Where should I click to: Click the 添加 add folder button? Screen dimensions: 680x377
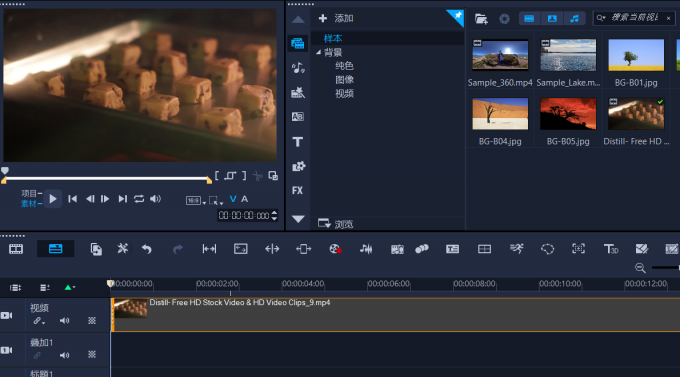click(336, 18)
